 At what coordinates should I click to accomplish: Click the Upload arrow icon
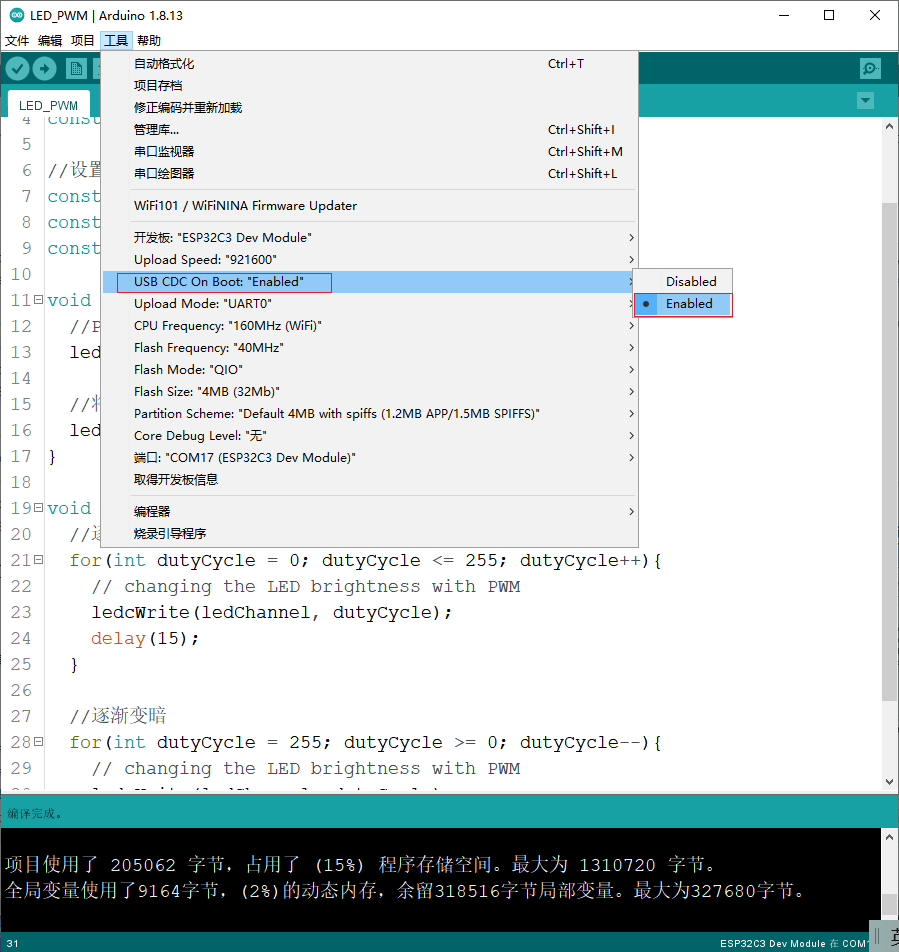[44, 69]
